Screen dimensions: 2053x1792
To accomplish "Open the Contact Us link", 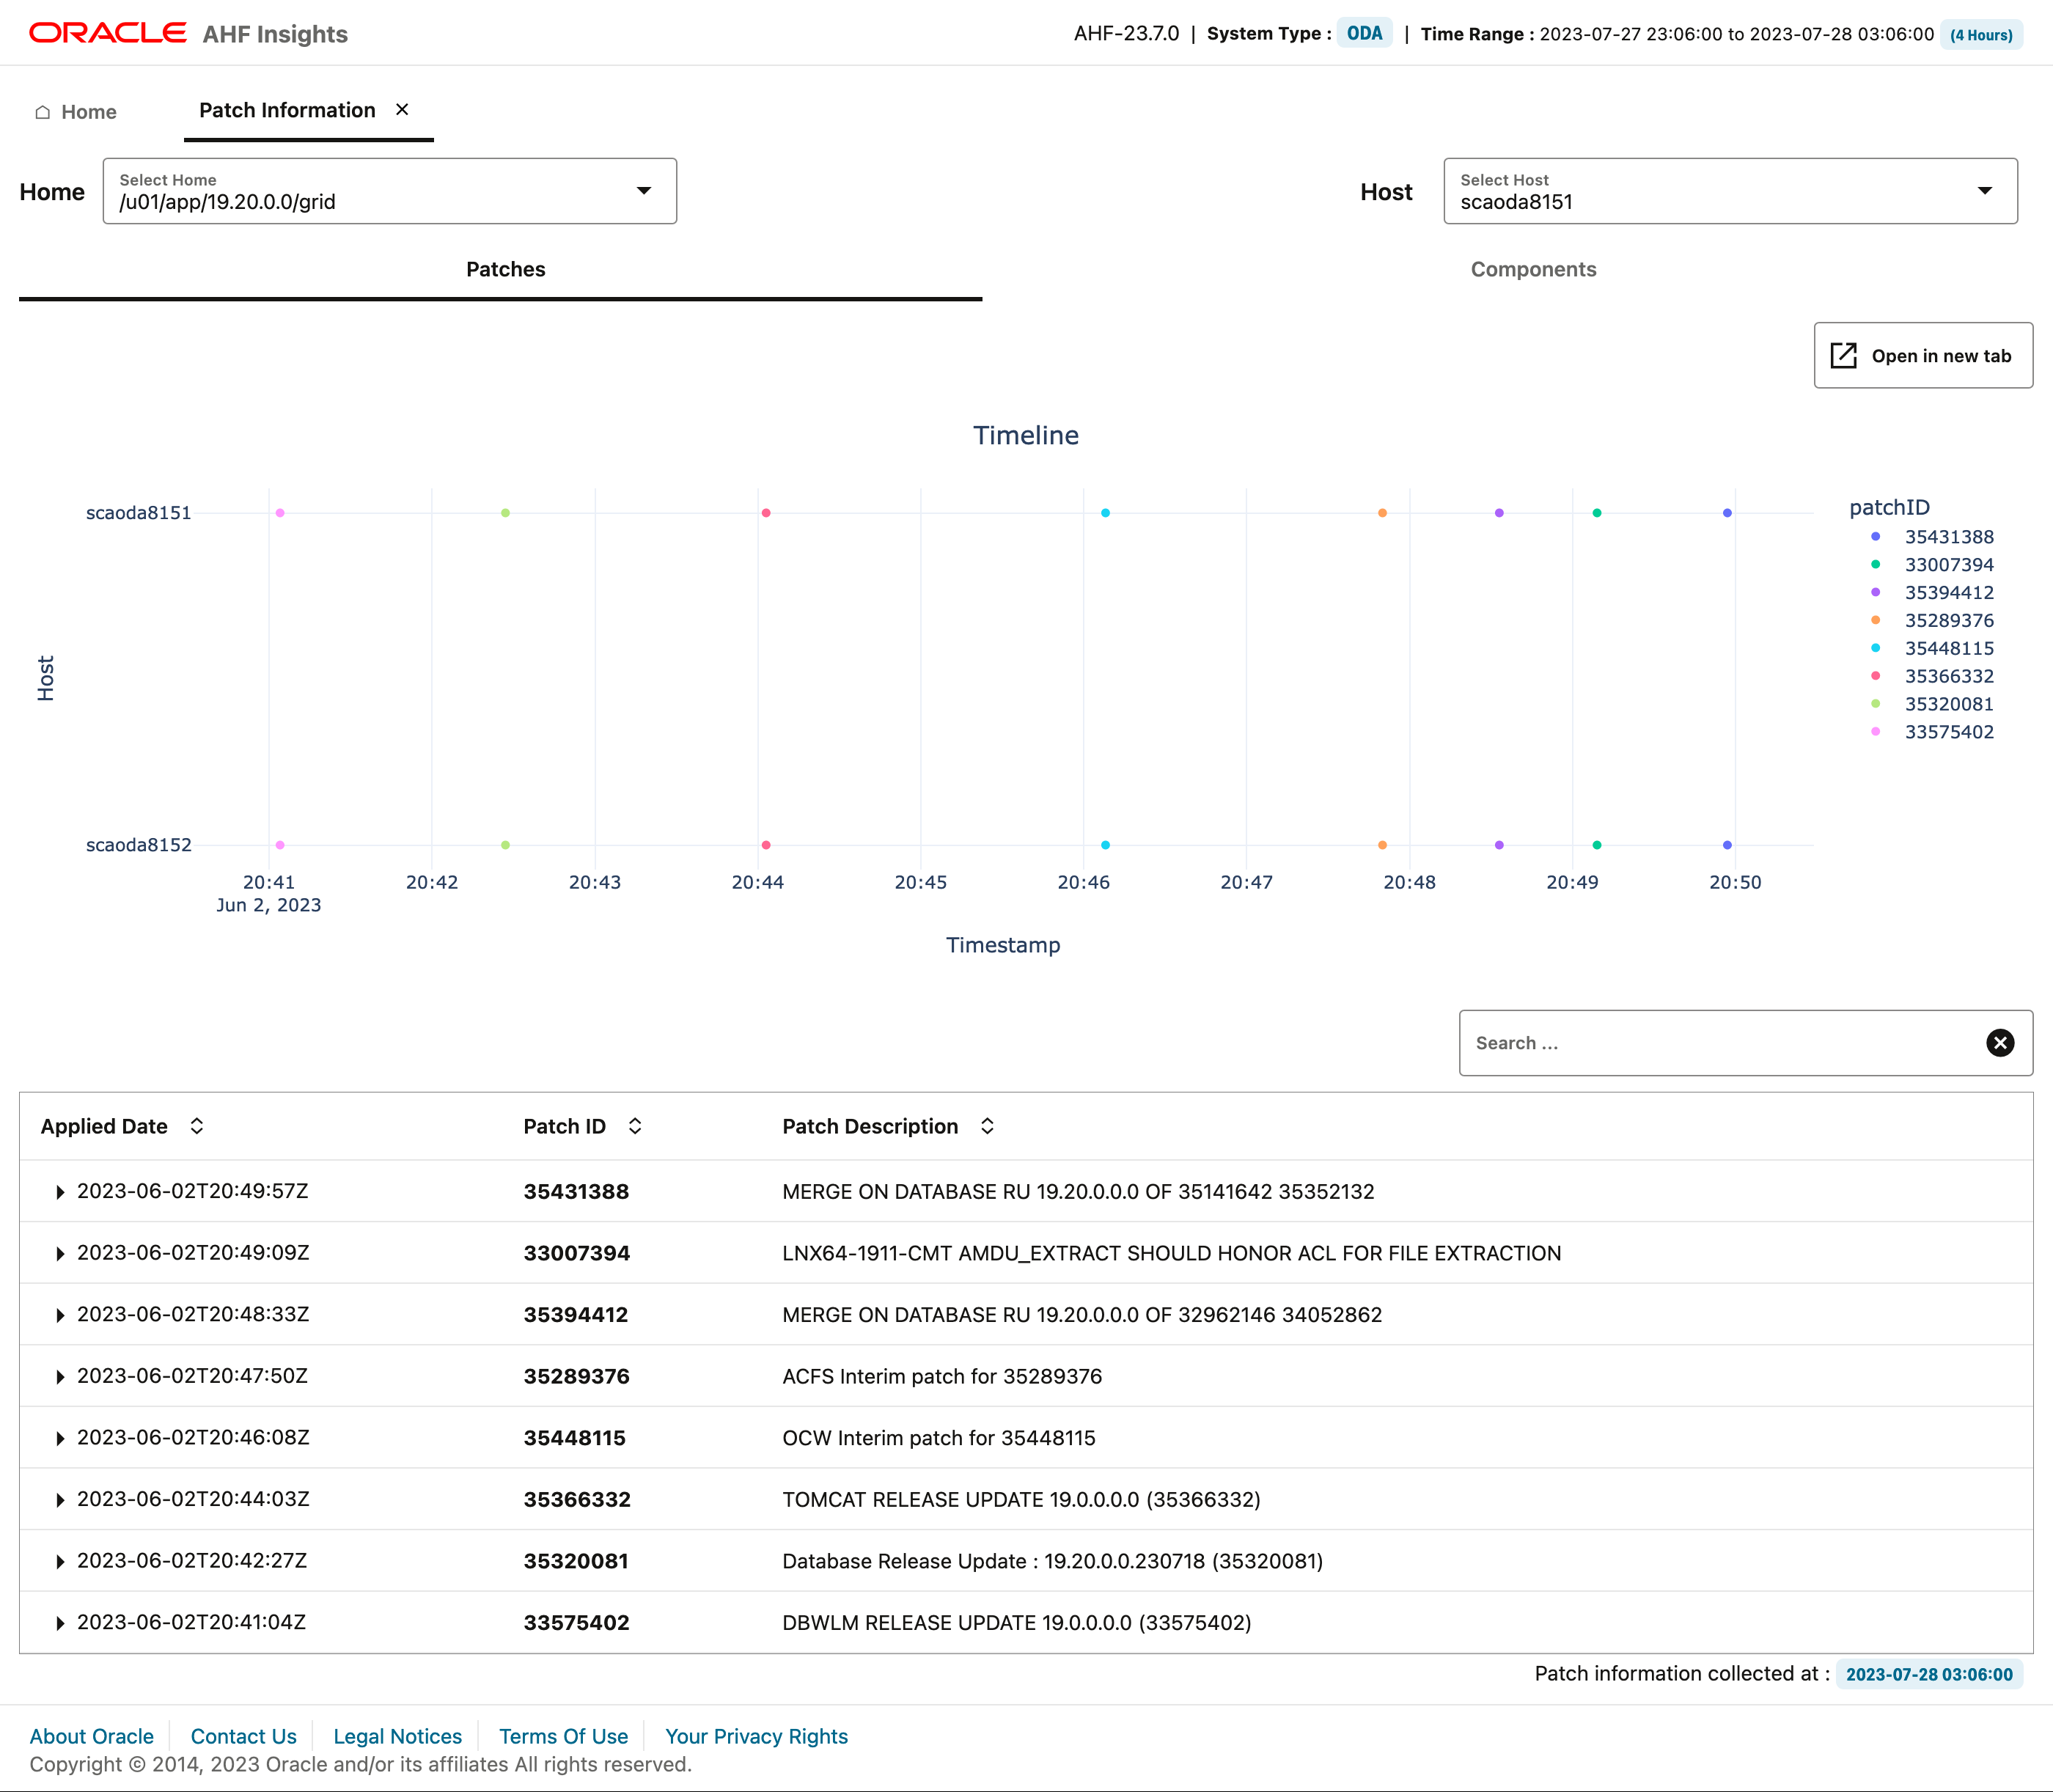I will 244,1736.
